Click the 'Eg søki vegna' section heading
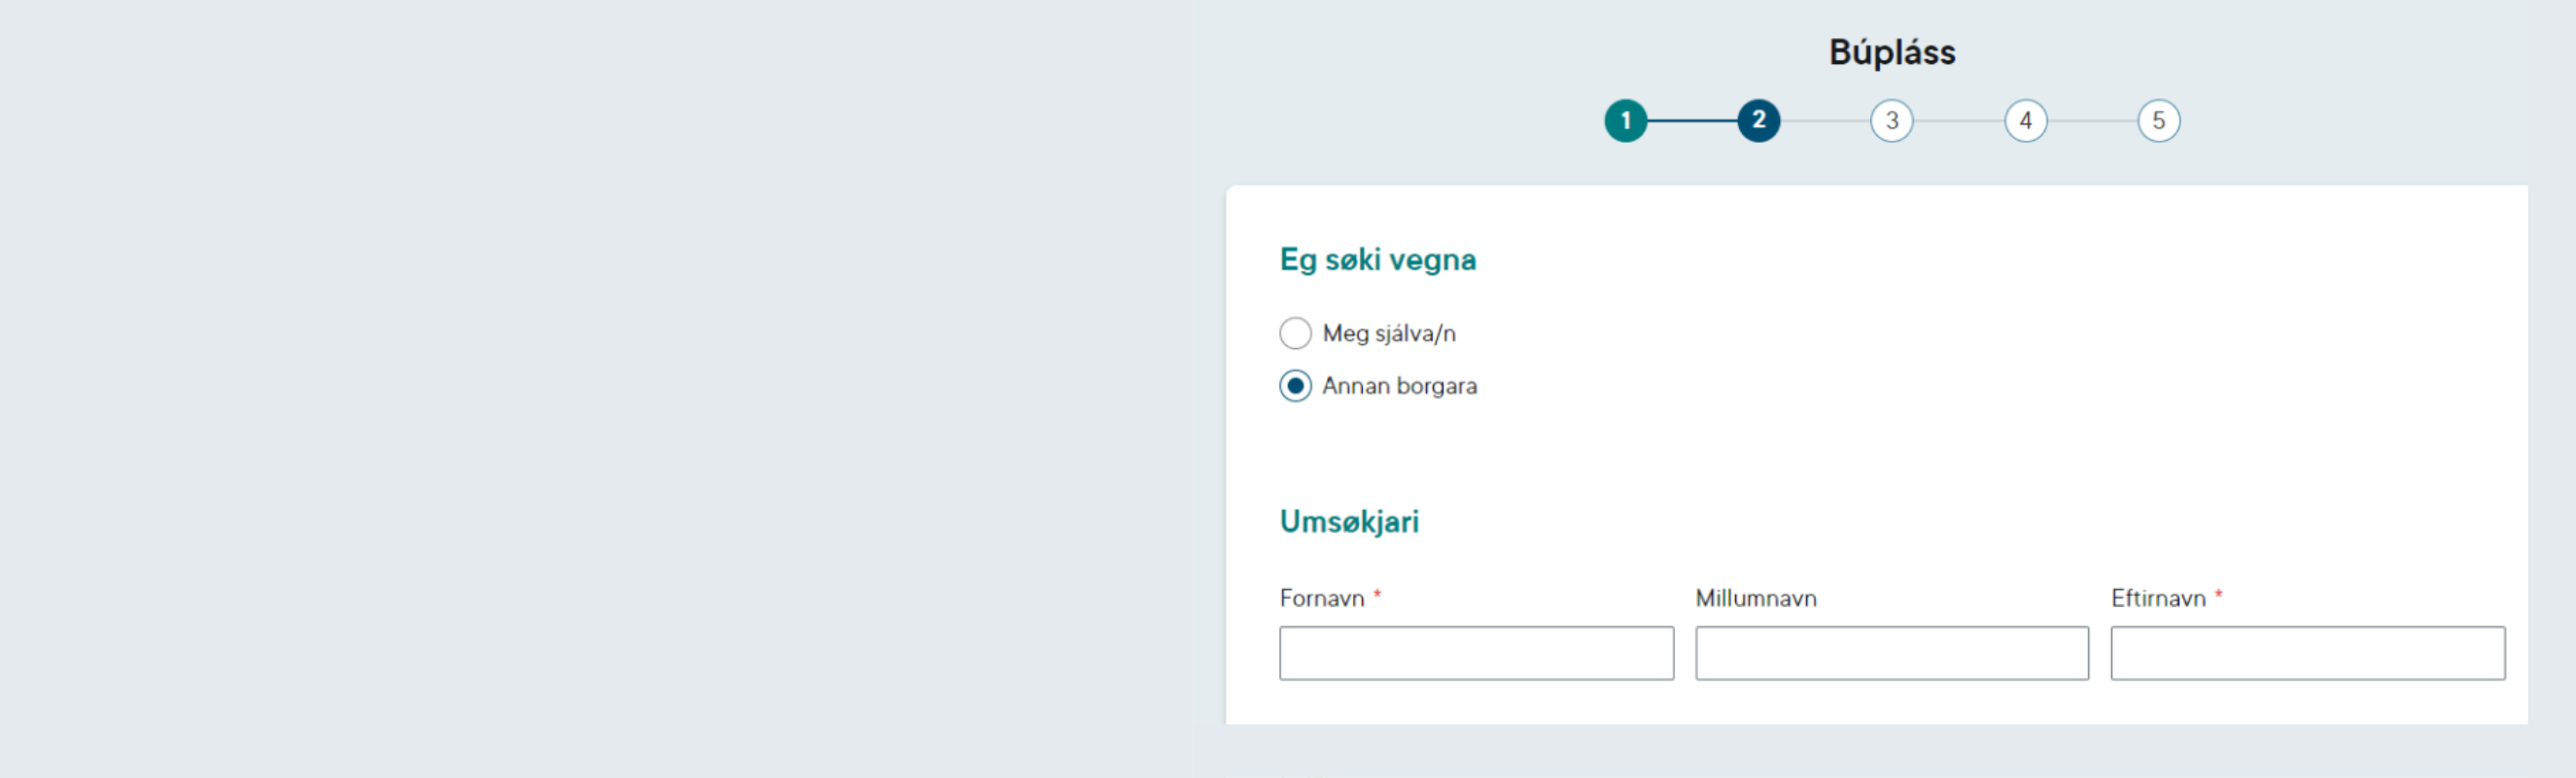 (1378, 259)
